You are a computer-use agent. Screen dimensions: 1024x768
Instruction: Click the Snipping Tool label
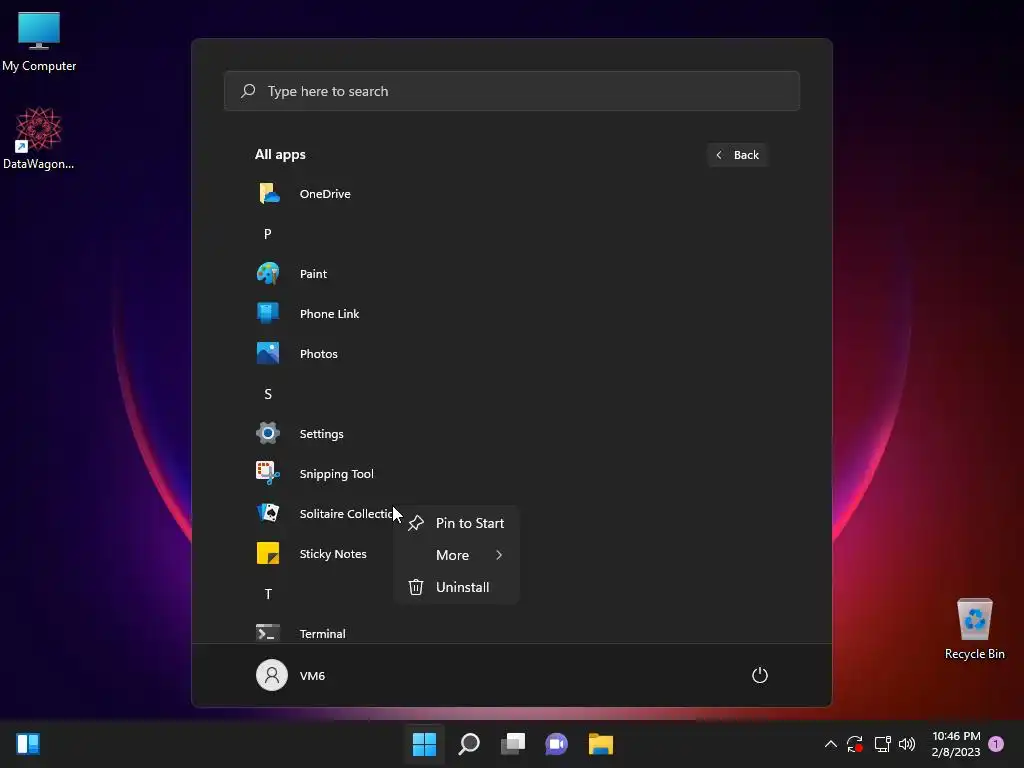tap(336, 474)
